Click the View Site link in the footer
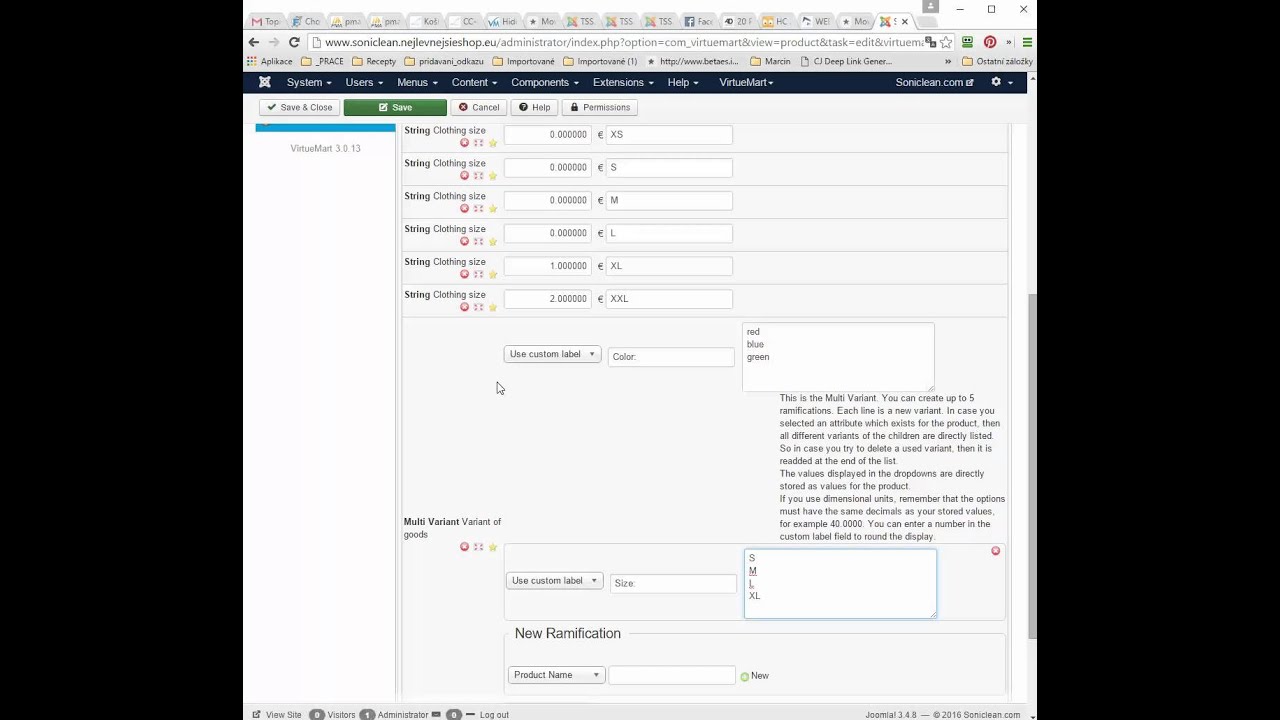The height and width of the screenshot is (720, 1280). [x=277, y=715]
